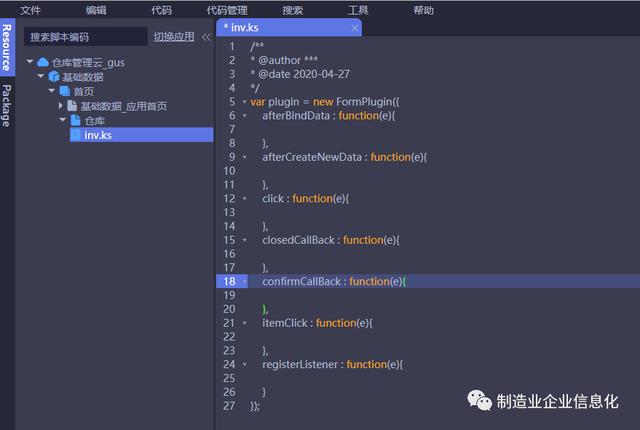Viewport: 640px width, 430px height.
Task: Click the closing '});' on line 27
Action: tap(255, 406)
